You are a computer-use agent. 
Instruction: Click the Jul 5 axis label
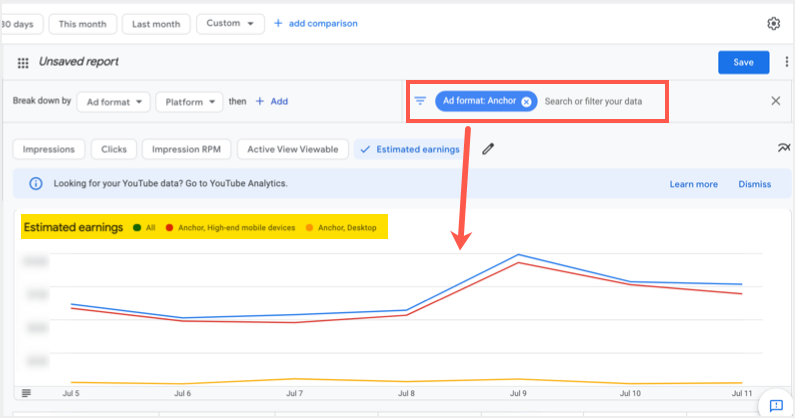(x=71, y=393)
